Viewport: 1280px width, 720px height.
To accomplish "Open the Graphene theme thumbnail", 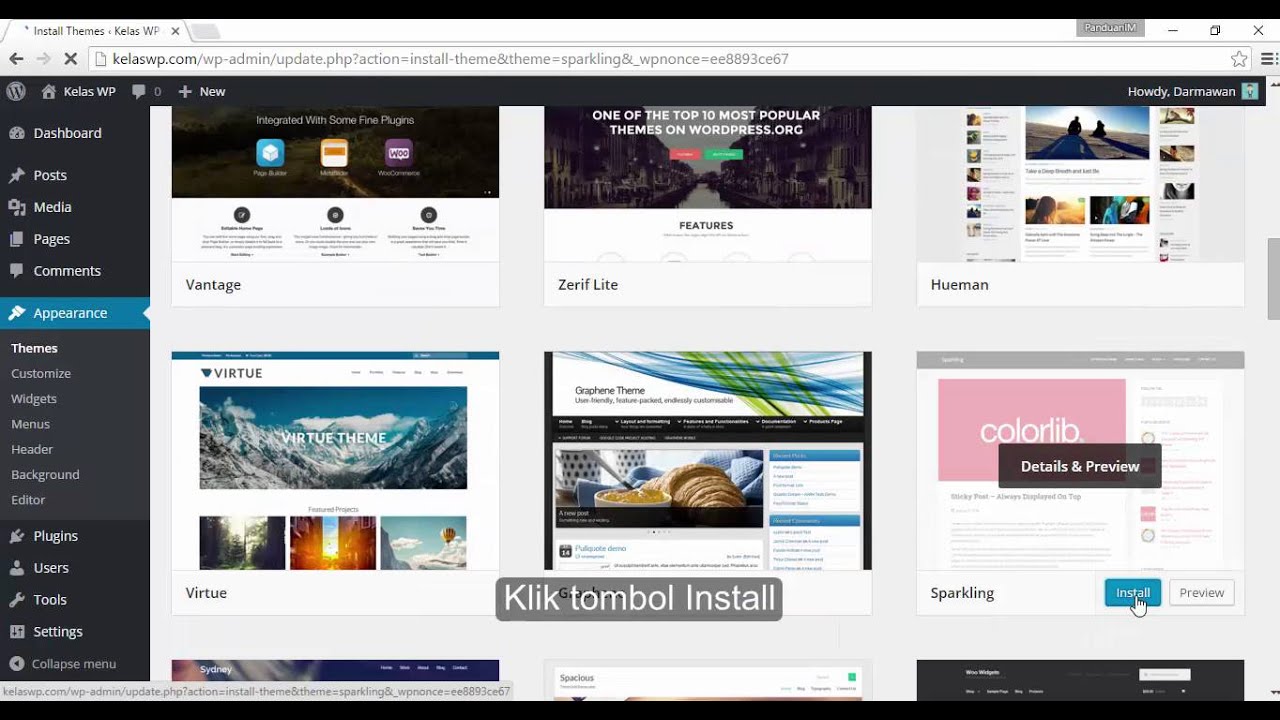I will pos(707,461).
